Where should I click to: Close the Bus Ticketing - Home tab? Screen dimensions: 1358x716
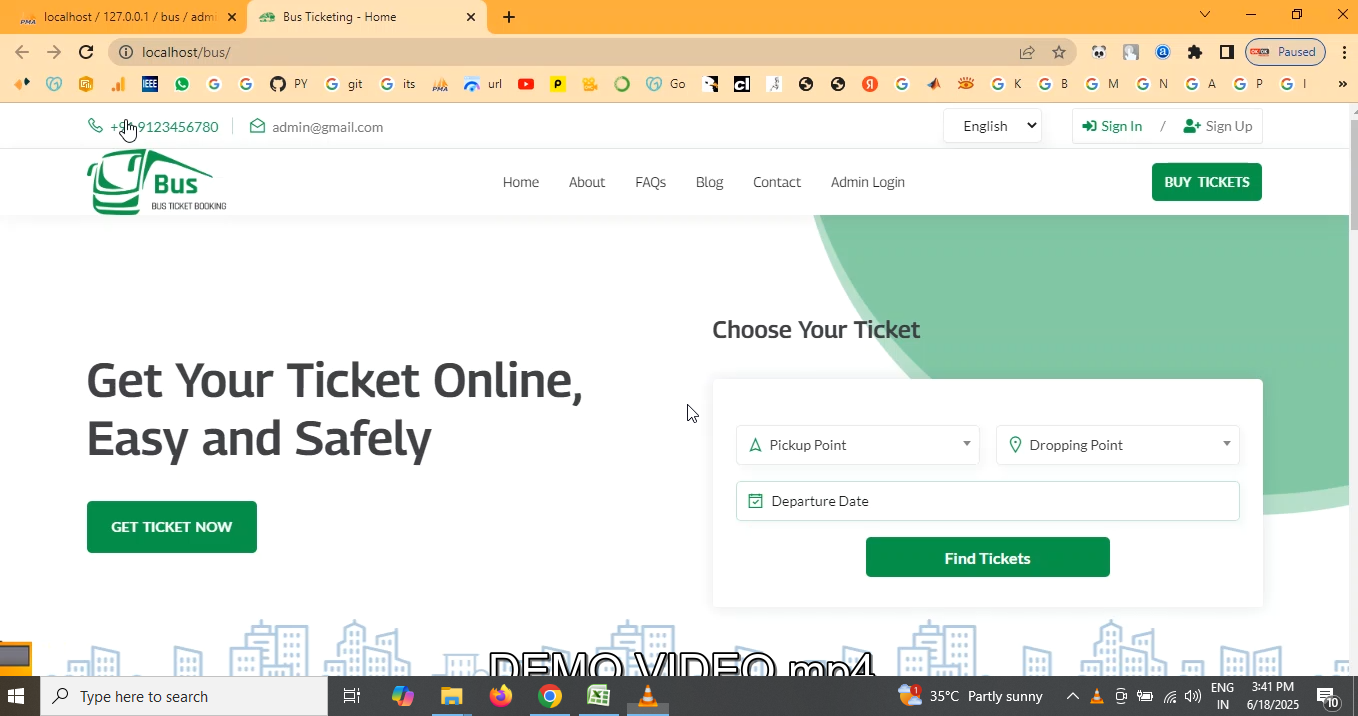(x=471, y=17)
